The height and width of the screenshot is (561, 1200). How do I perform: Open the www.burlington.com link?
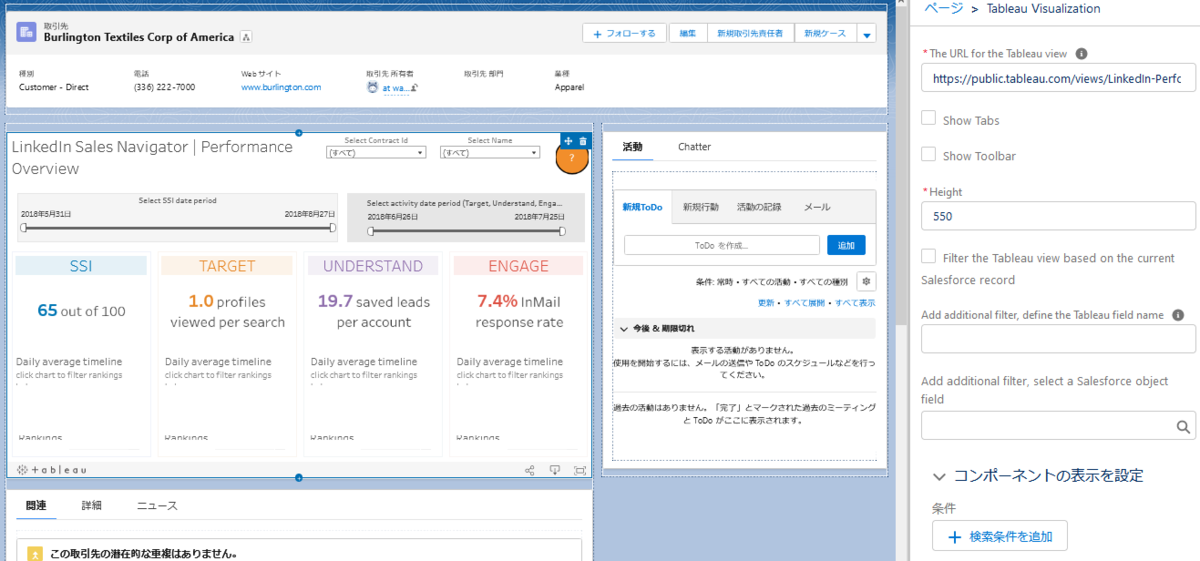click(x=281, y=87)
